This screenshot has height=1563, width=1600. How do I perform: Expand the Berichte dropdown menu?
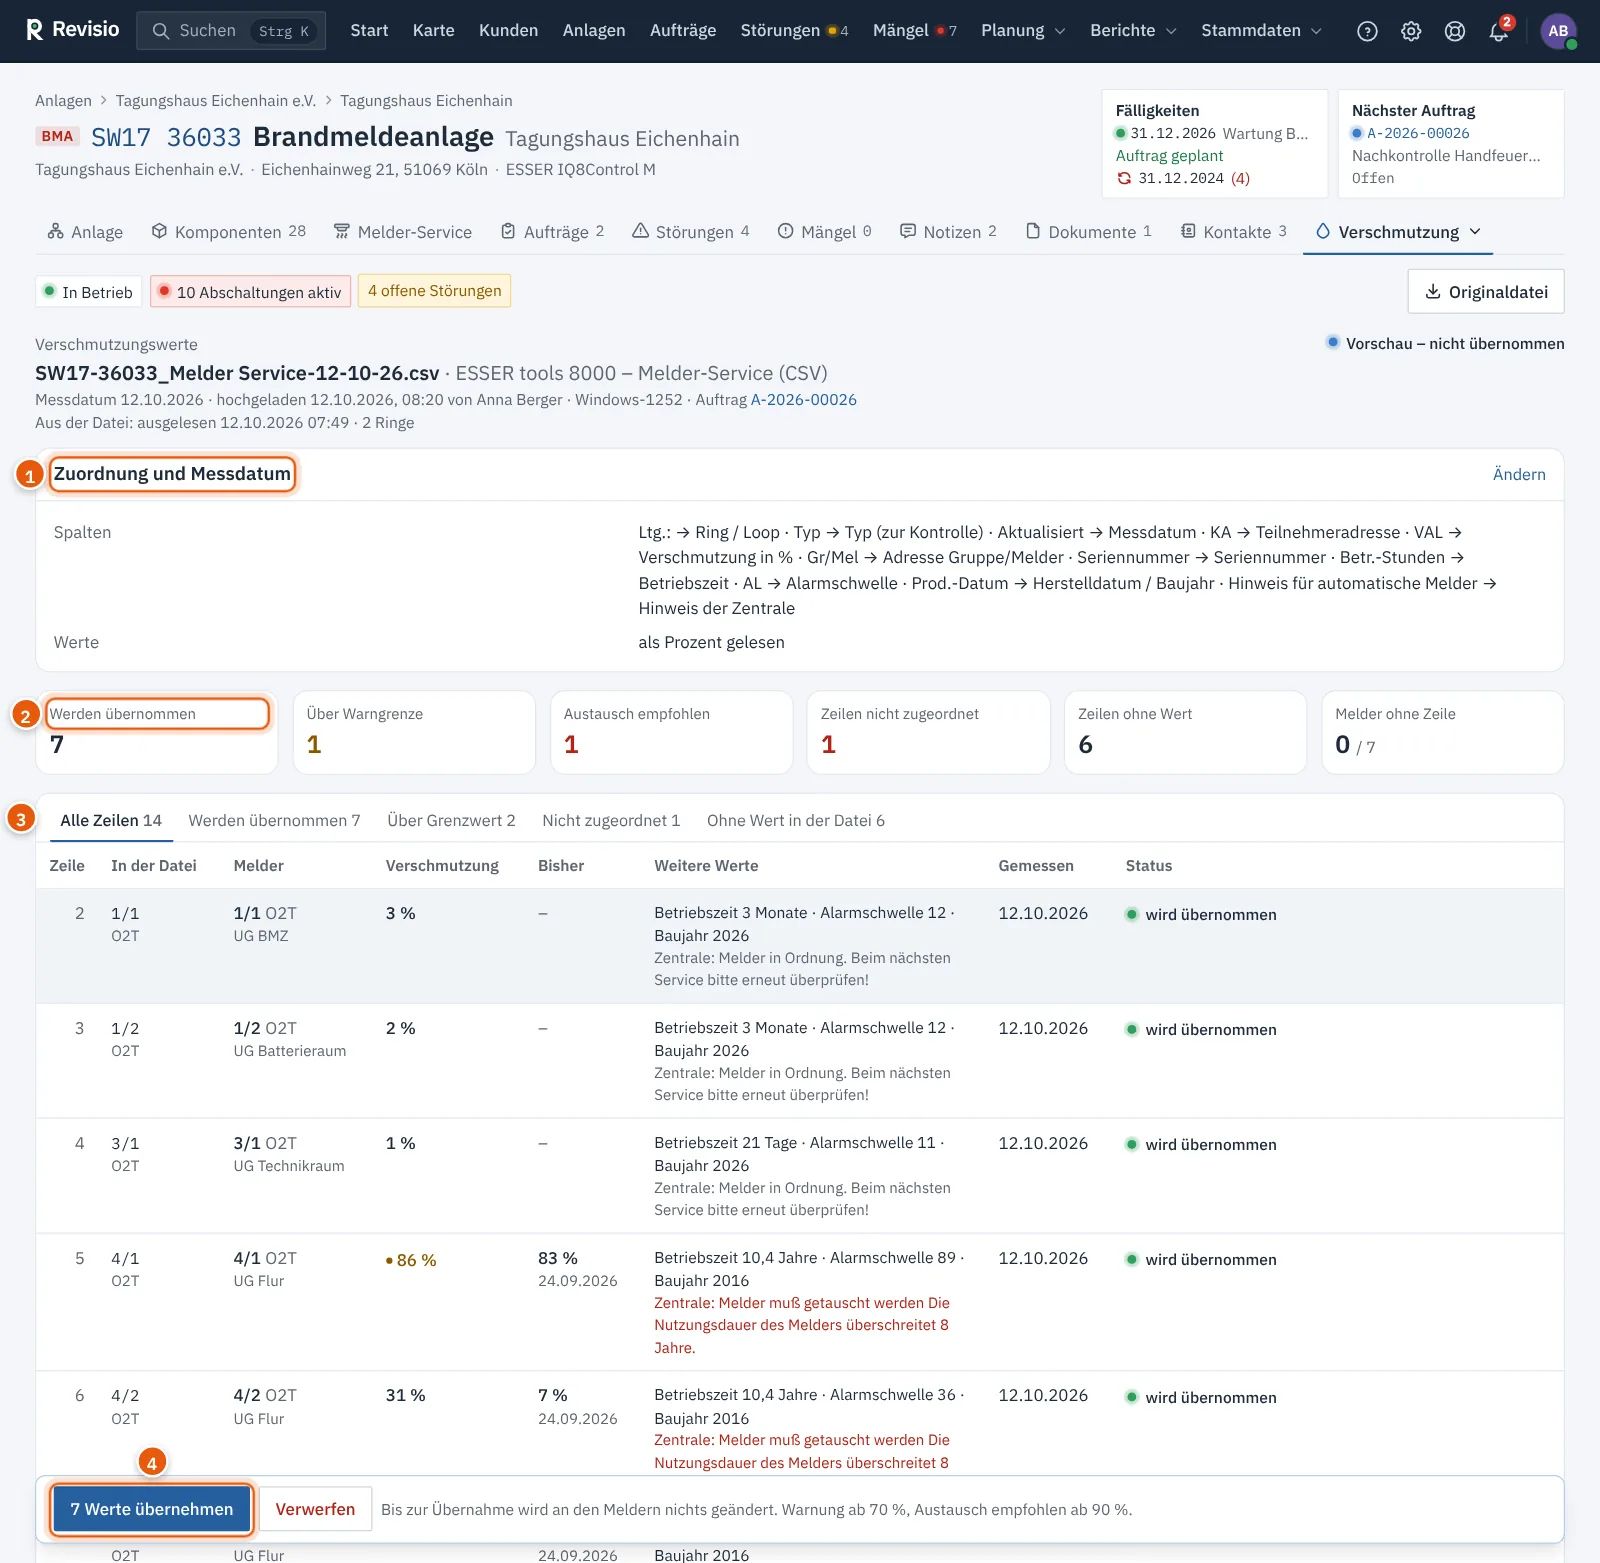[x=1133, y=31]
